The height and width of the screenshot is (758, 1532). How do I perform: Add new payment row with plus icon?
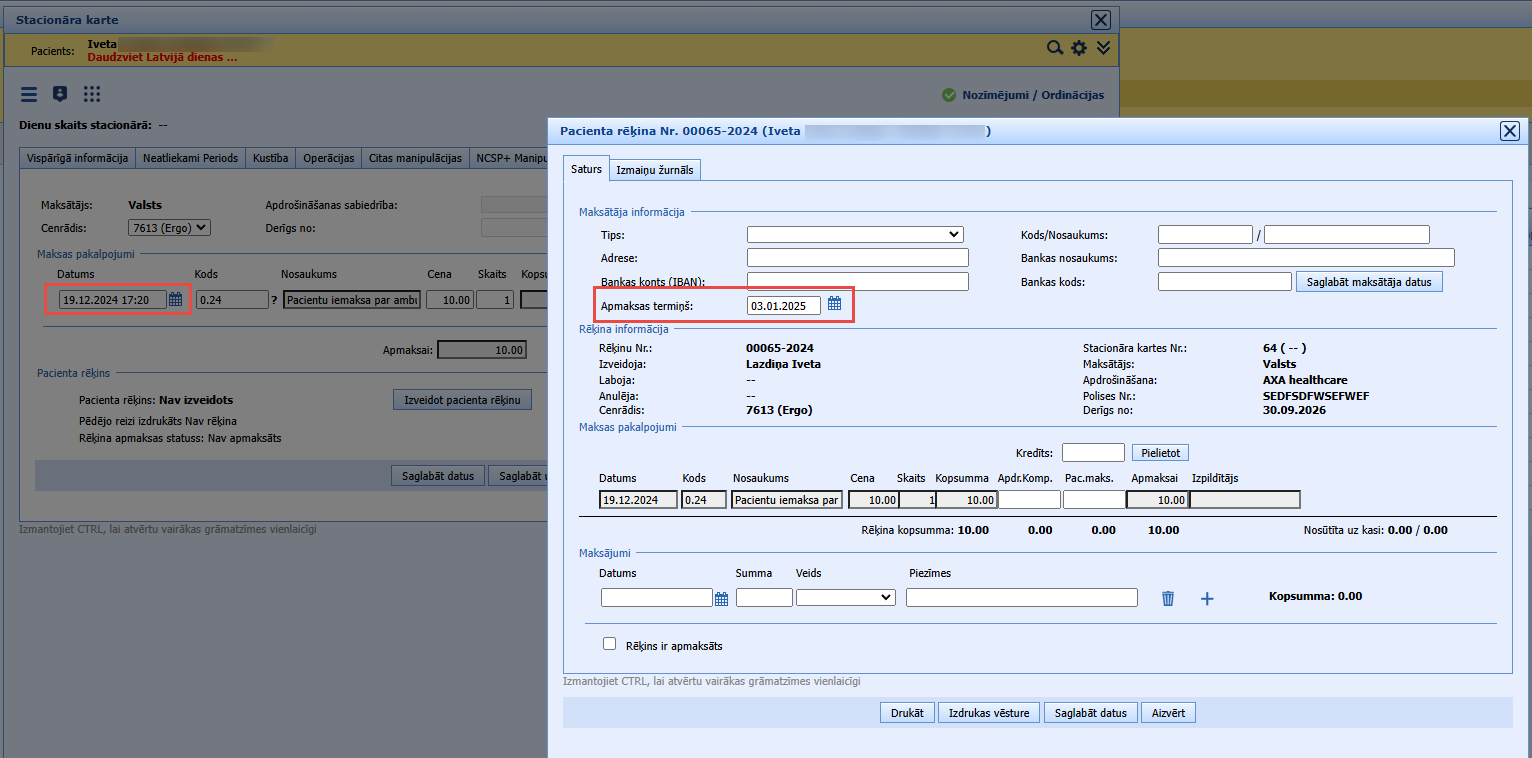[x=1206, y=598]
